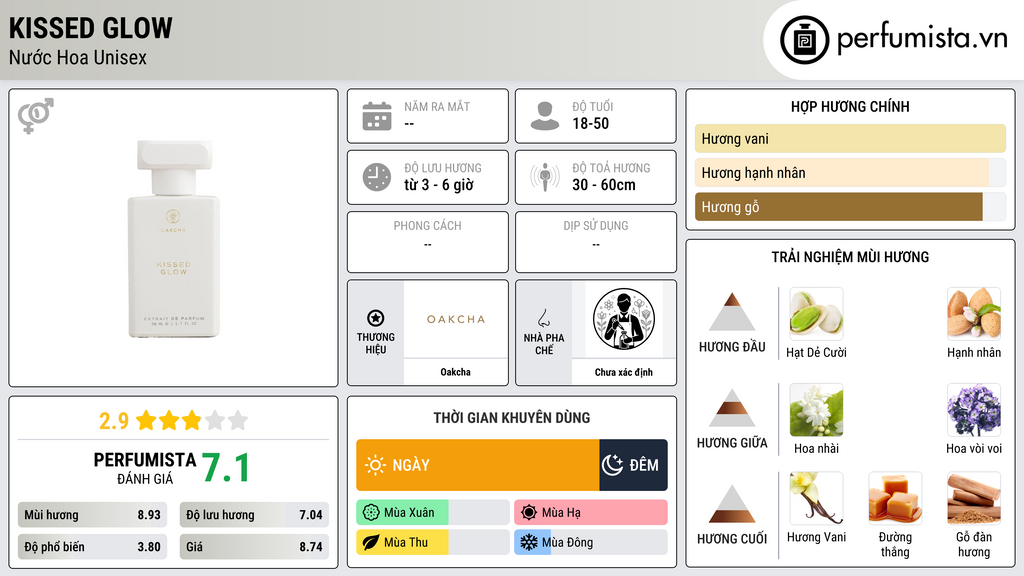Click the star badge icon above Thương hiệu
Screen dimensions: 1024x576
coord(376,318)
